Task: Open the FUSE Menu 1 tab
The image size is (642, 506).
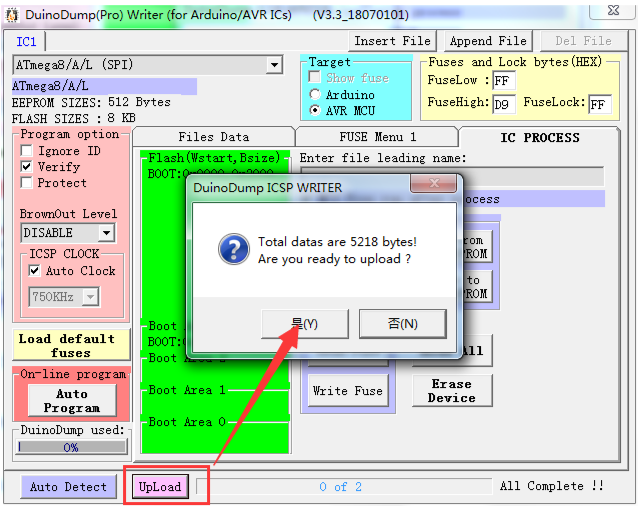Action: (377, 137)
